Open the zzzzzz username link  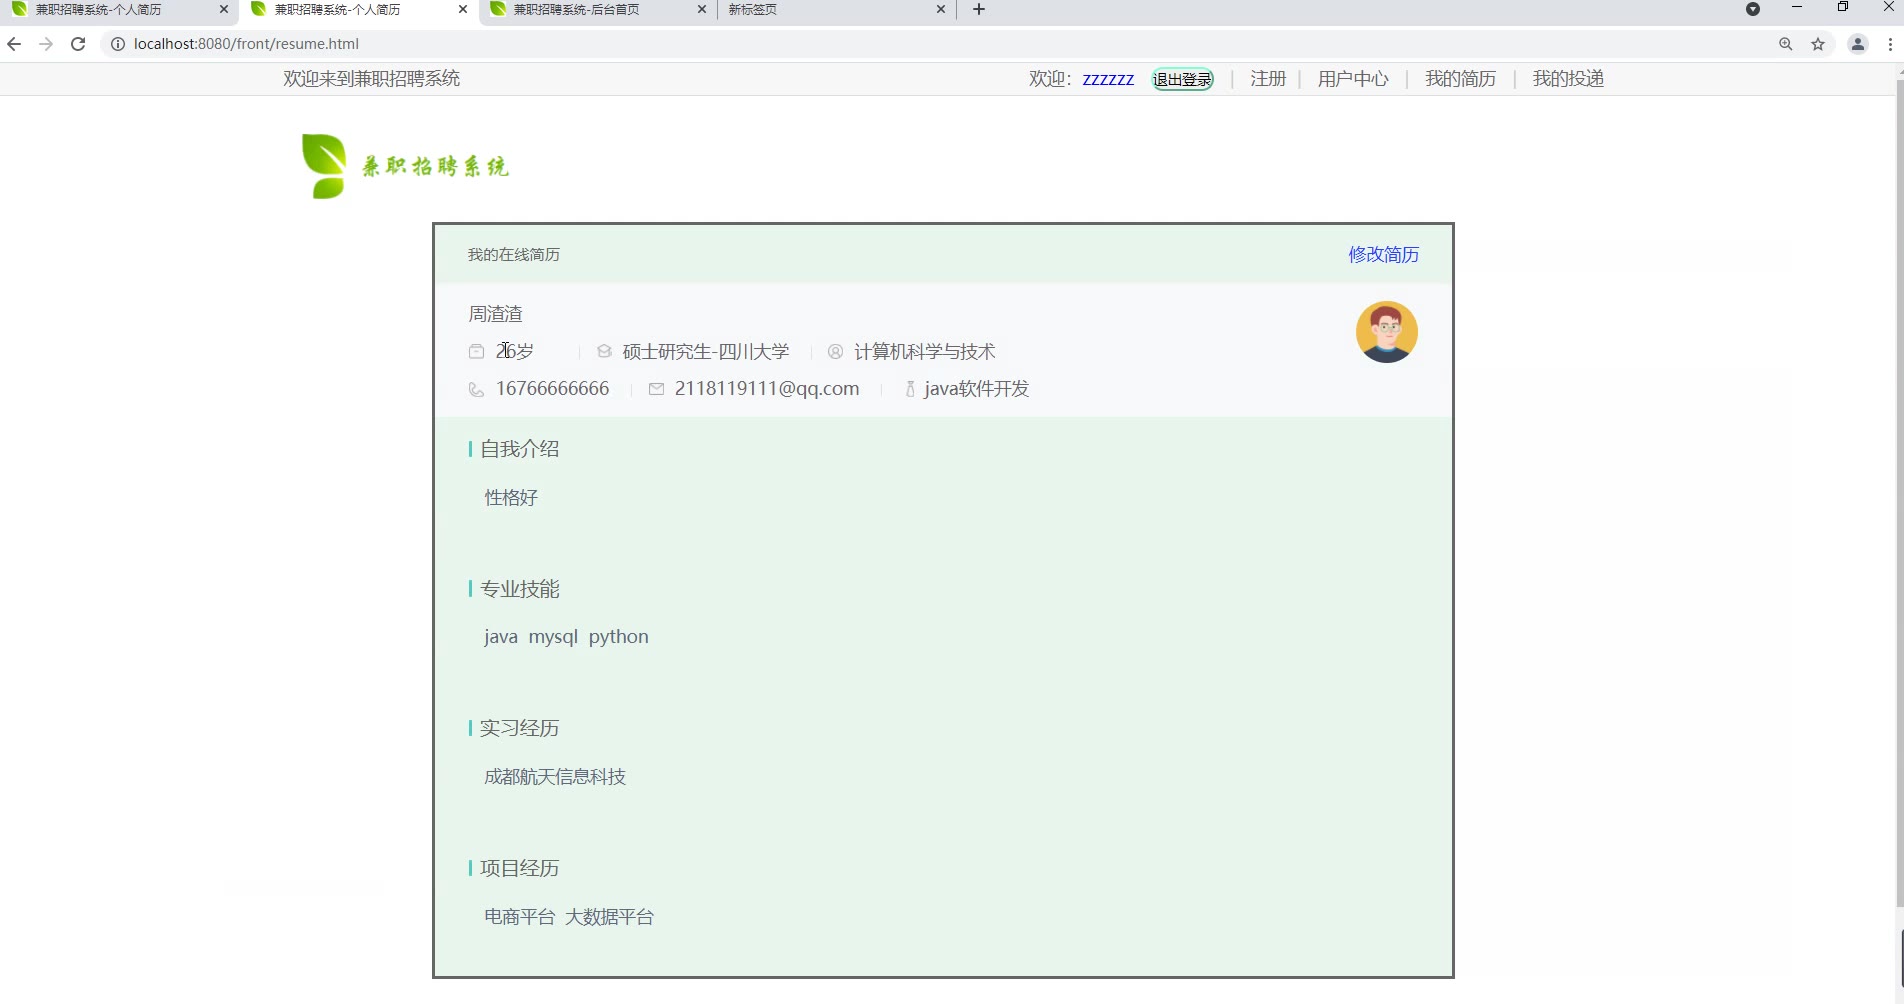(1108, 79)
